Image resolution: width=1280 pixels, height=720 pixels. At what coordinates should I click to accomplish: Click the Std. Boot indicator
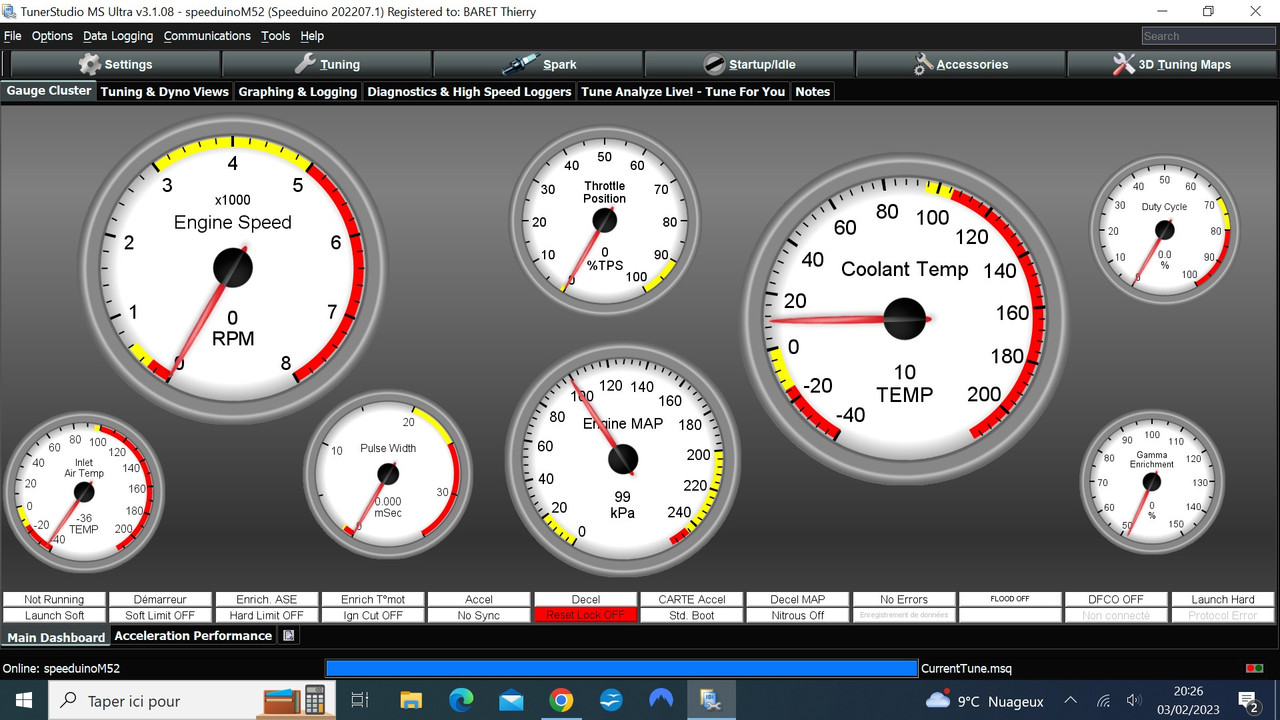(x=692, y=615)
